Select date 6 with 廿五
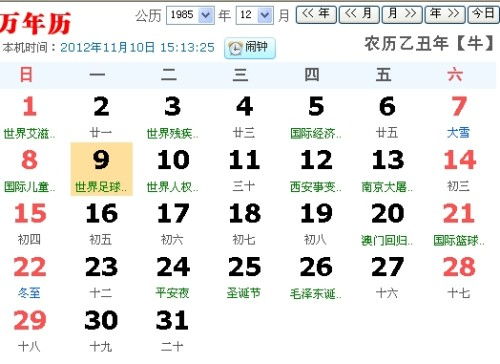Screen dimensions: 500x364 (387, 116)
